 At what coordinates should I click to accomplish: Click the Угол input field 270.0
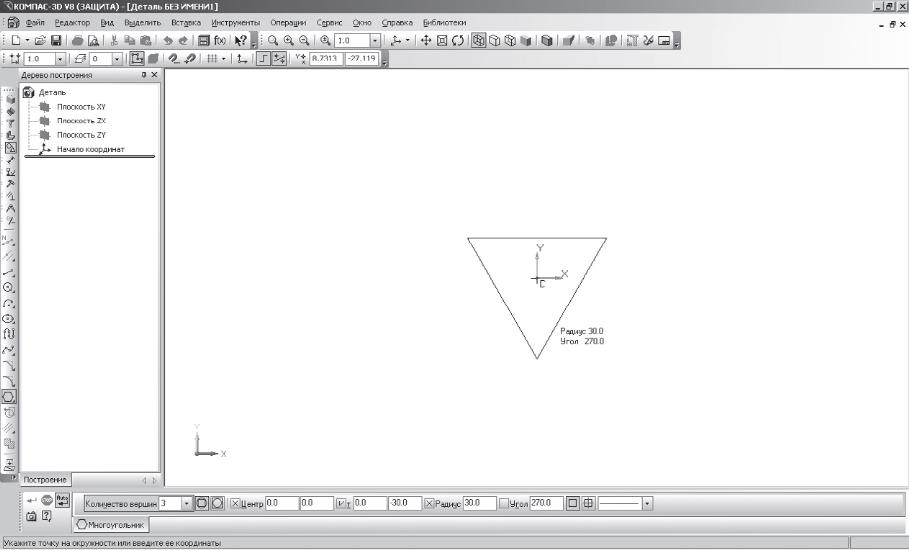point(546,503)
